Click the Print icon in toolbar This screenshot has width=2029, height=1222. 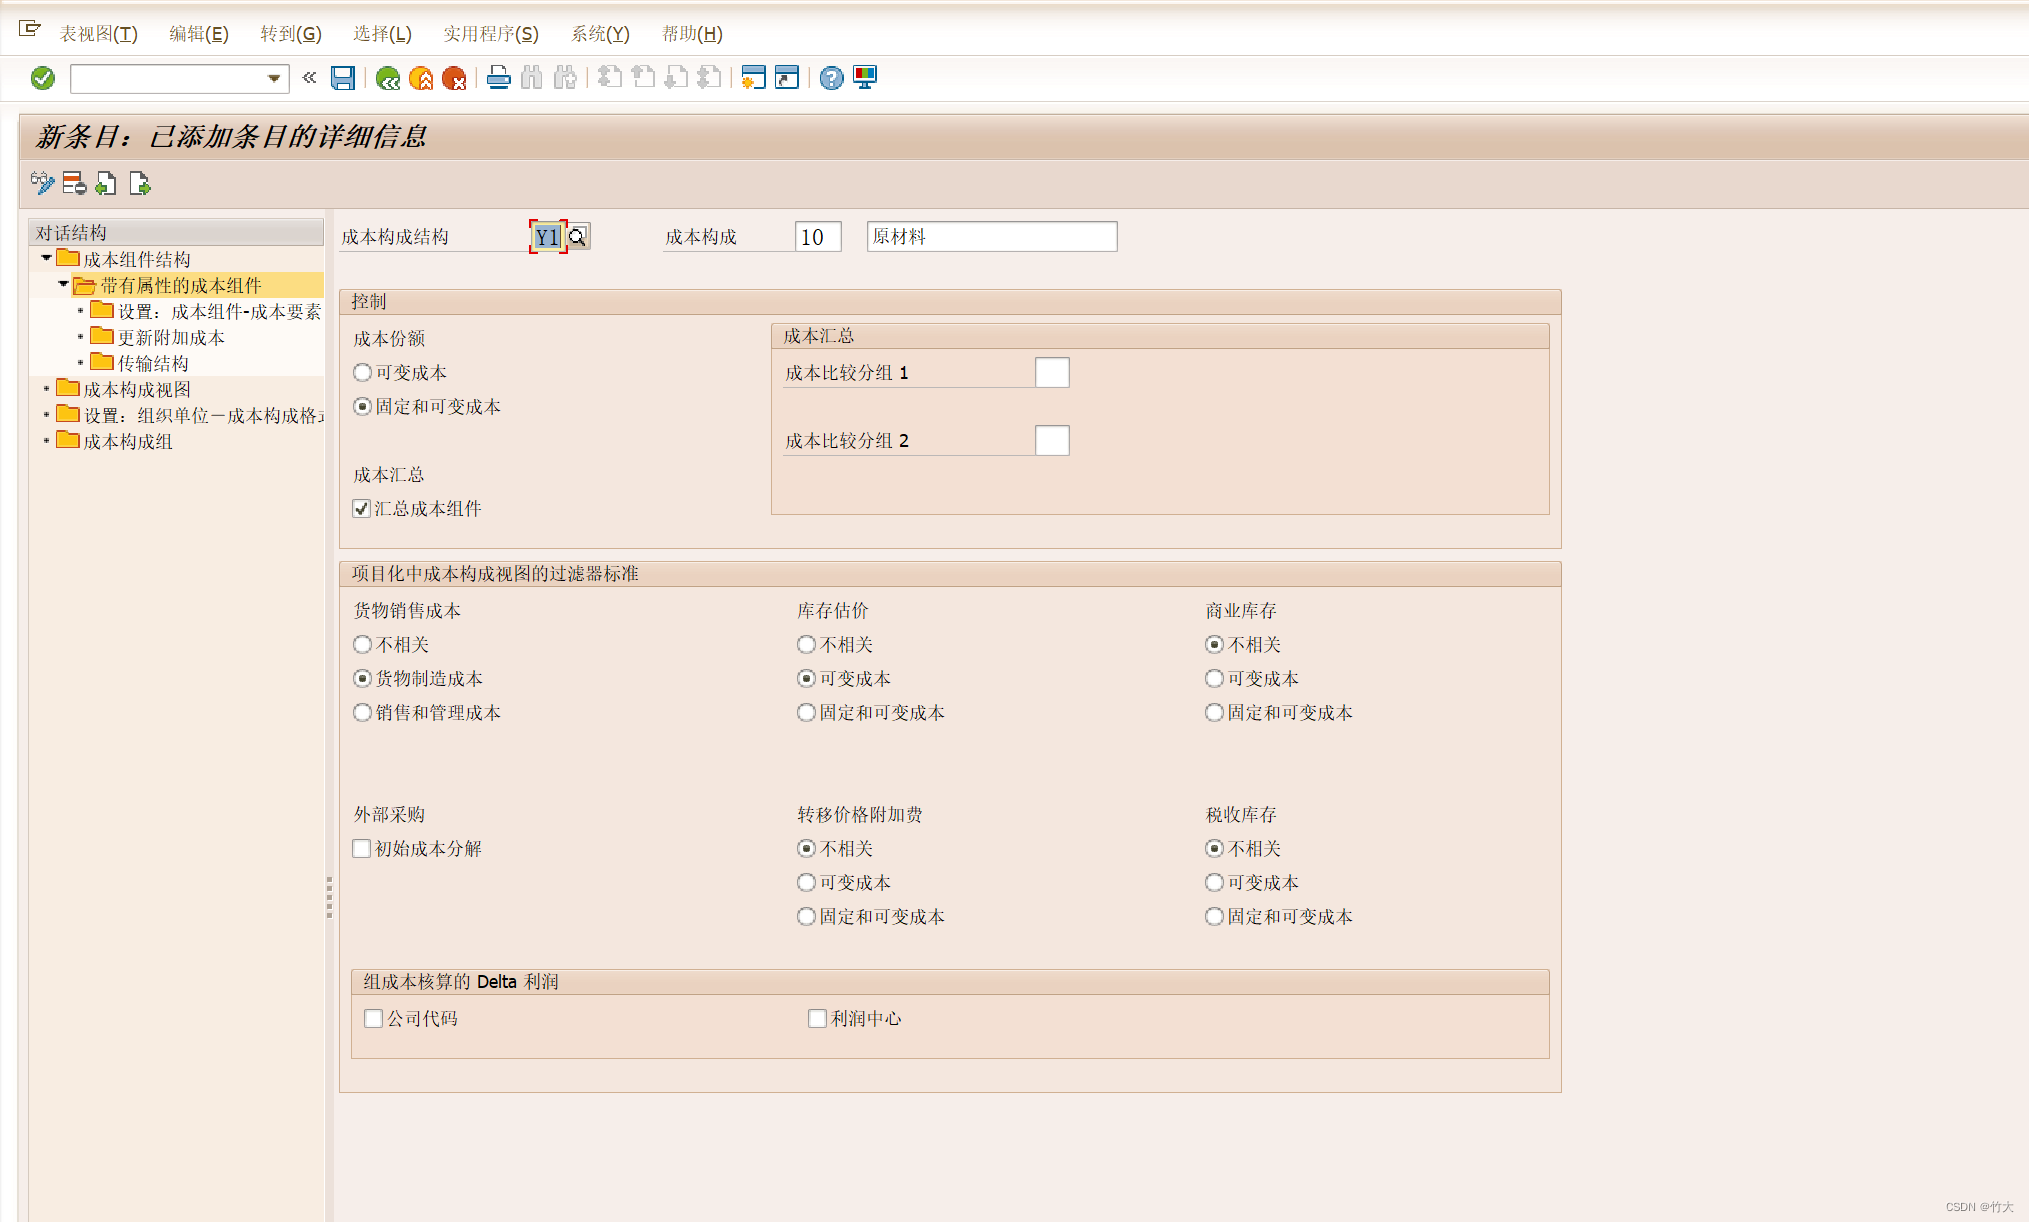pos(498,78)
